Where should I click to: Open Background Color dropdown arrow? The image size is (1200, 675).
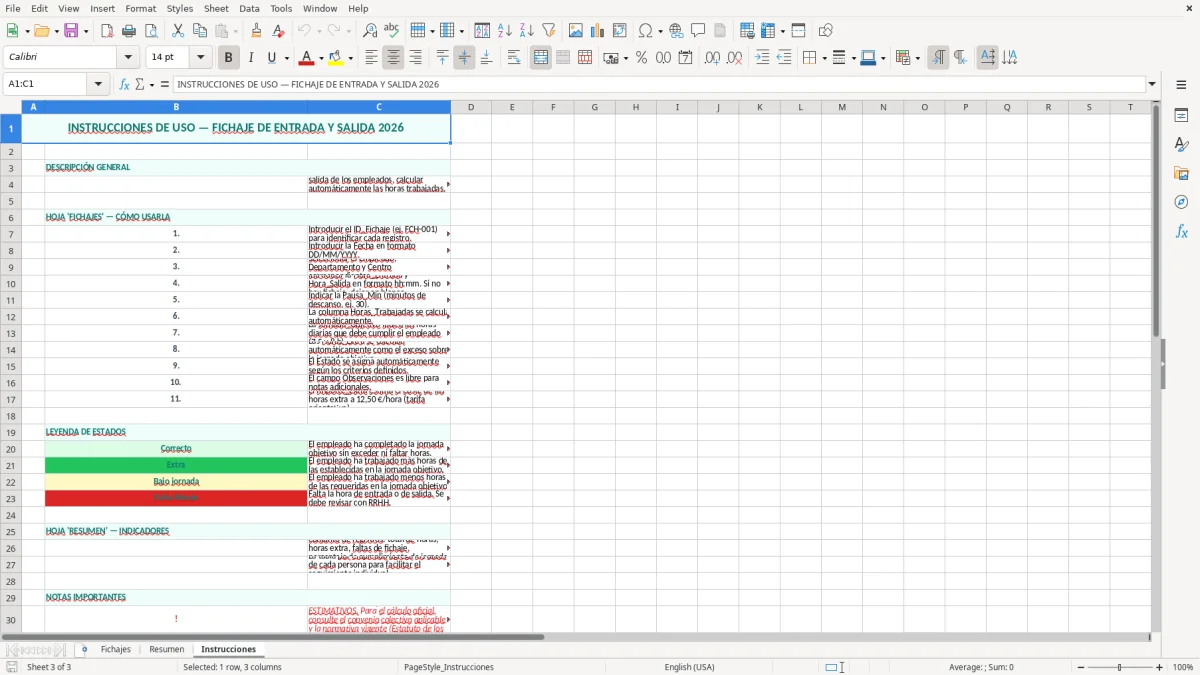pyautogui.click(x=350, y=58)
